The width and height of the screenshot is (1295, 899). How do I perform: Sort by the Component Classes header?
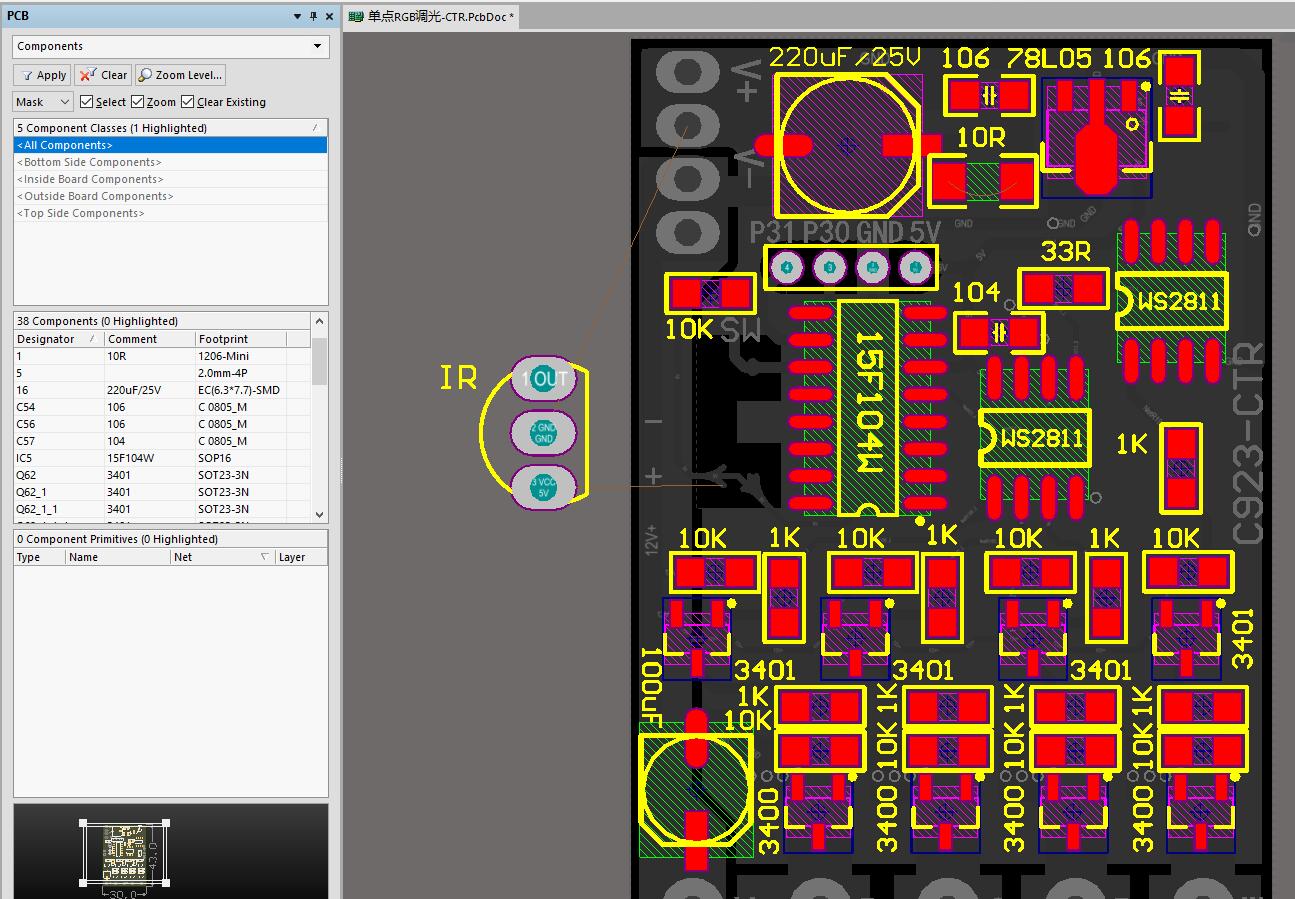[171, 128]
